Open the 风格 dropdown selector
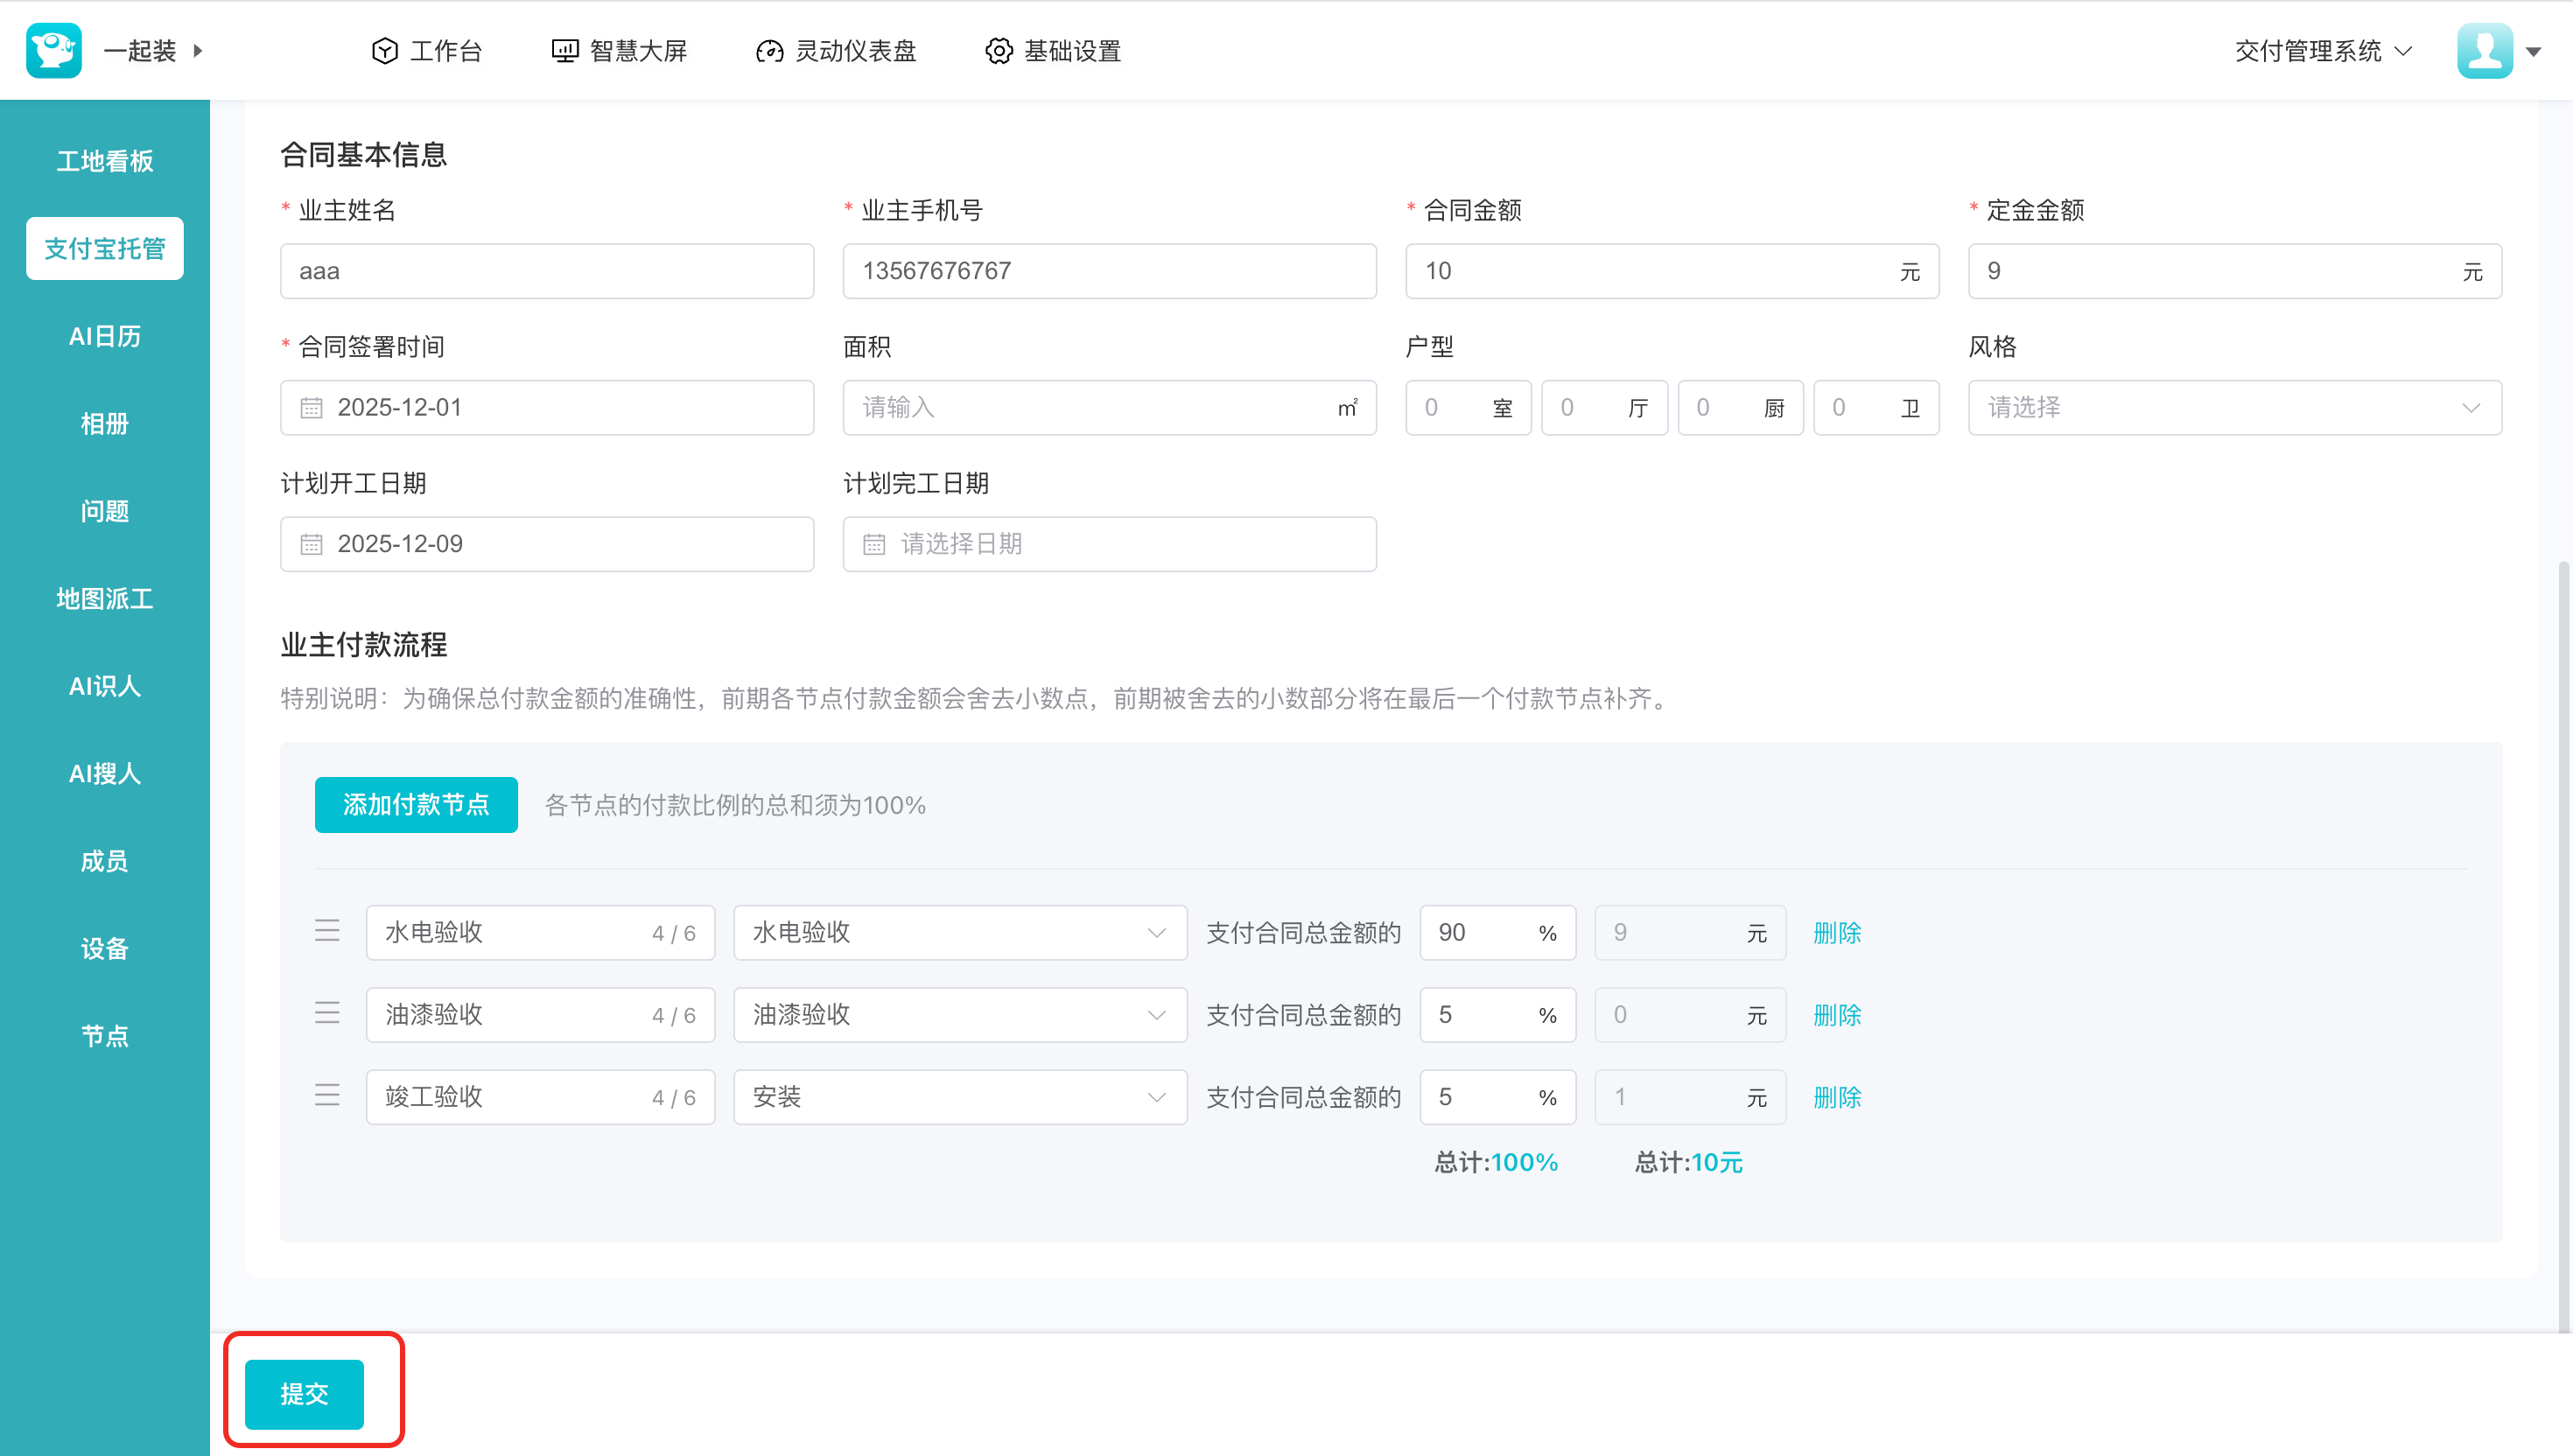The width and height of the screenshot is (2573, 1456). pyautogui.click(x=2234, y=408)
